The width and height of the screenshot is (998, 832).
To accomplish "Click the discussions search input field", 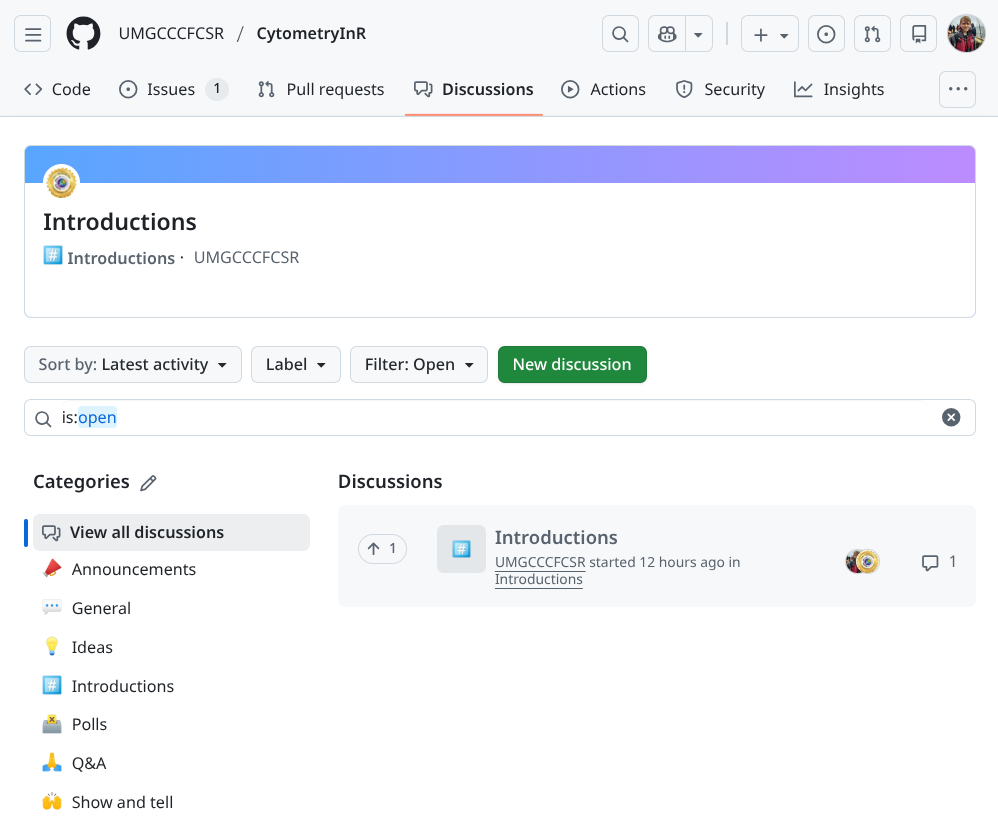I will (x=500, y=418).
